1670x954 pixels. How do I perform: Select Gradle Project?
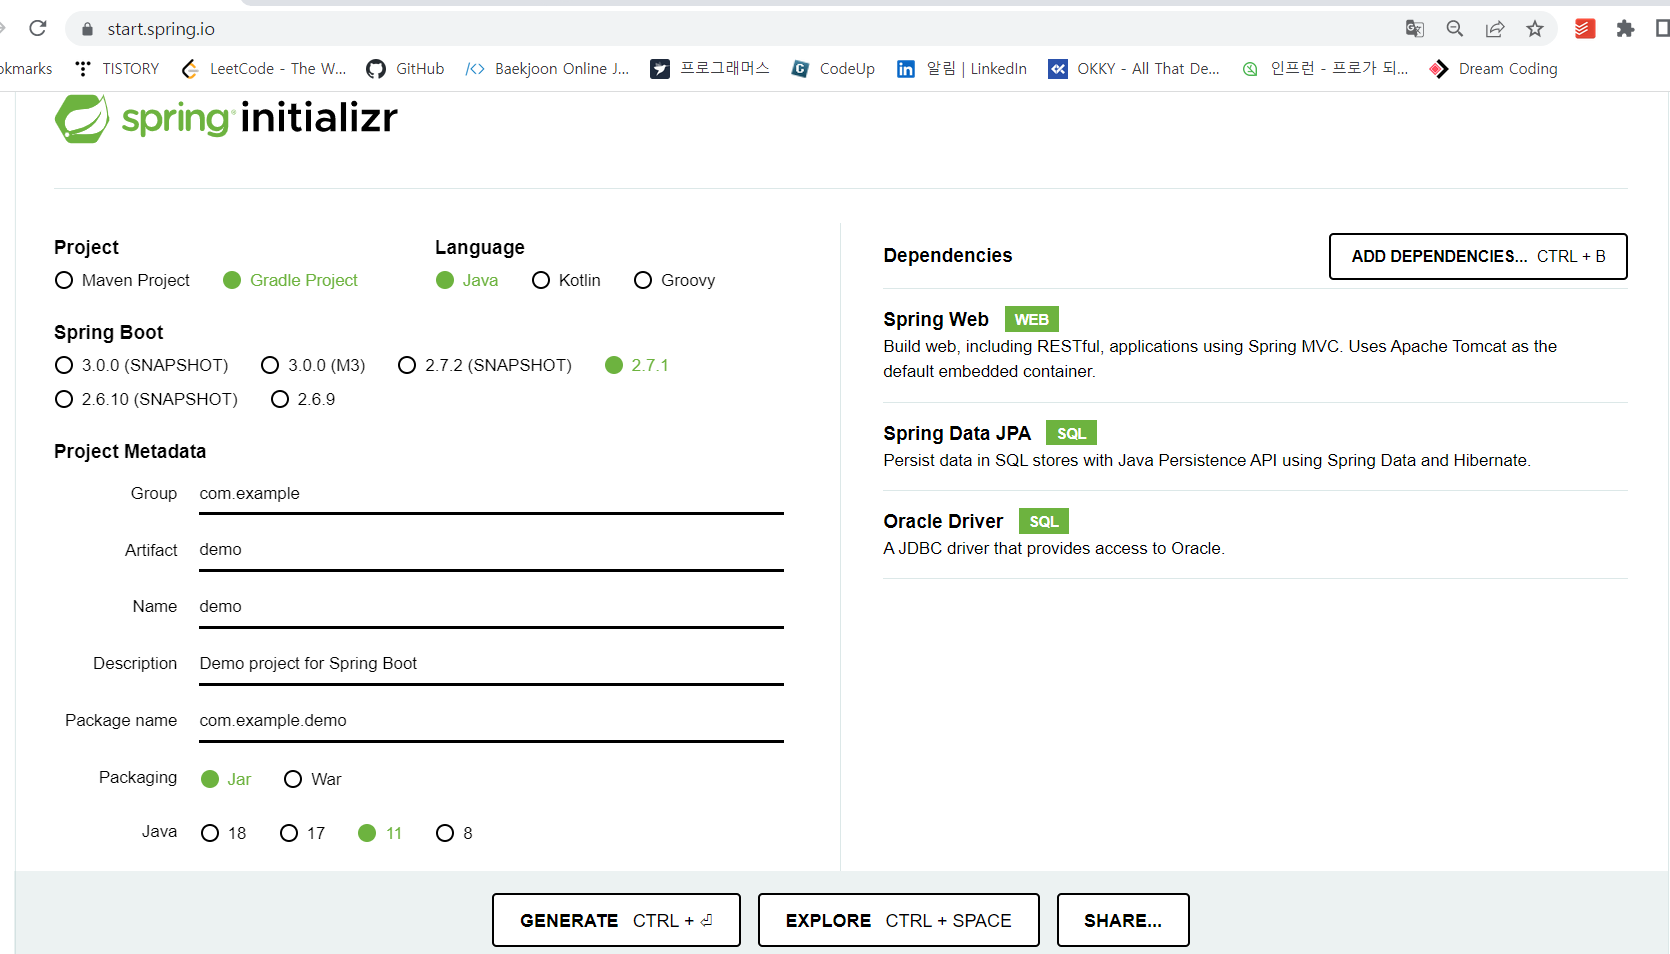point(291,280)
